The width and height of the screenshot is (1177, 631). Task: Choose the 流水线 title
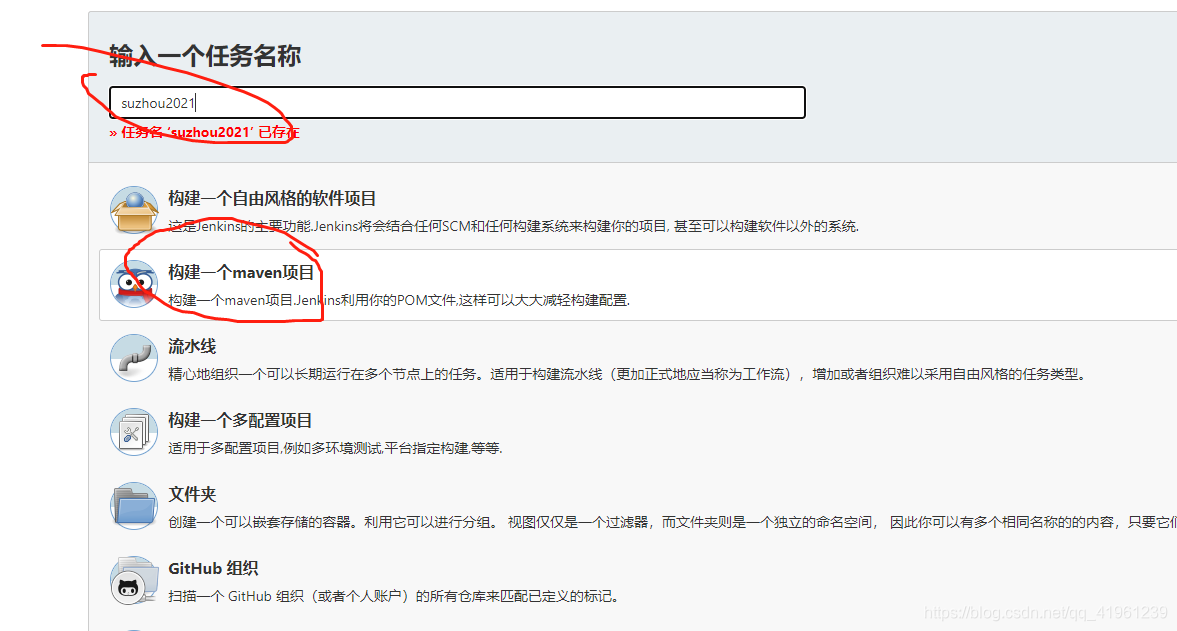tap(192, 346)
